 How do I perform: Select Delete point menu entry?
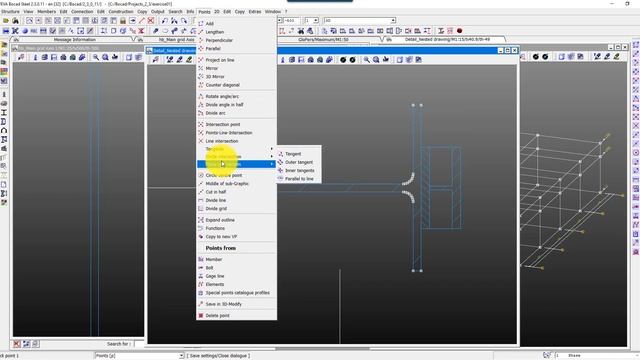218,316
